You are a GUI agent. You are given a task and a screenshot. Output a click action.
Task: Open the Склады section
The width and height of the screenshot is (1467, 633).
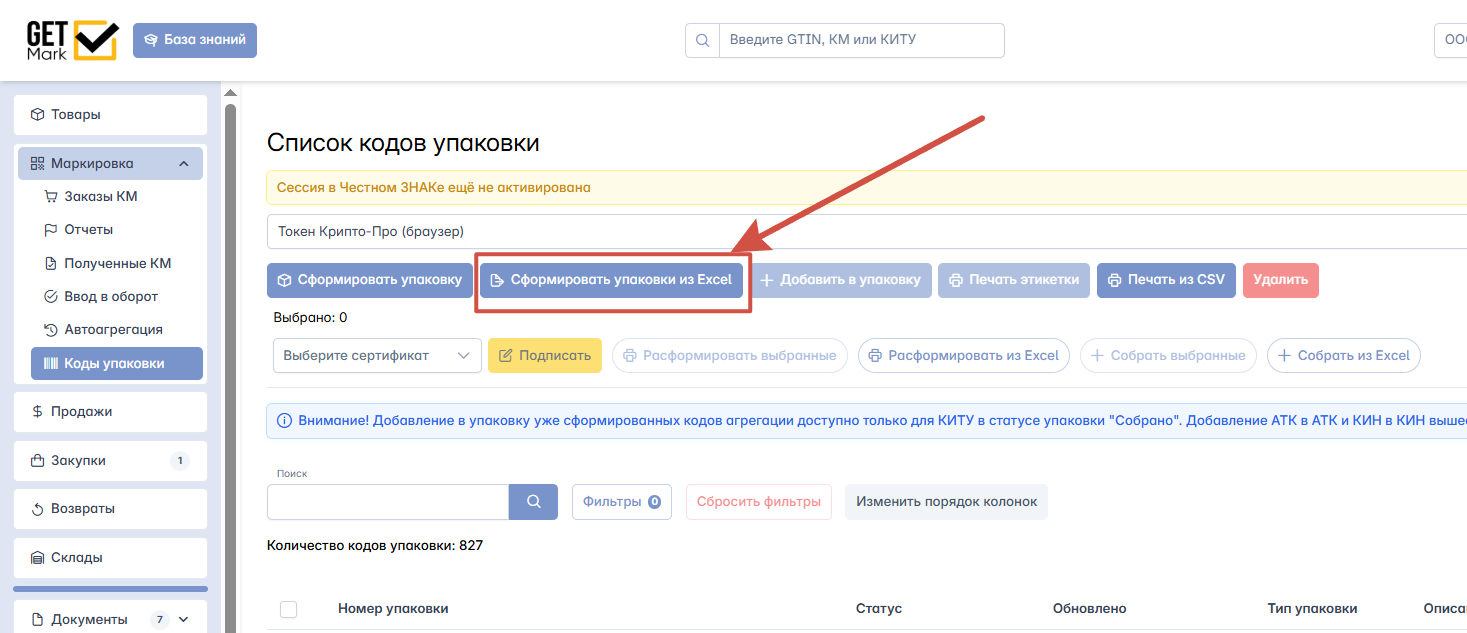[x=110, y=558]
